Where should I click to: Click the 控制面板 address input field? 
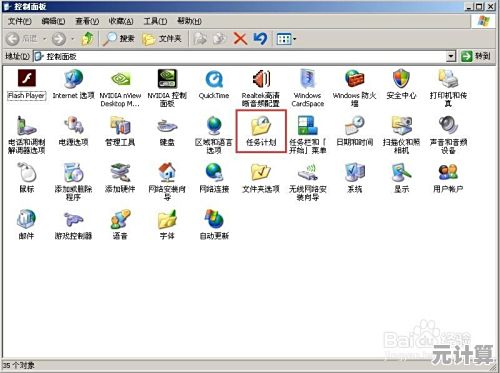(x=240, y=56)
